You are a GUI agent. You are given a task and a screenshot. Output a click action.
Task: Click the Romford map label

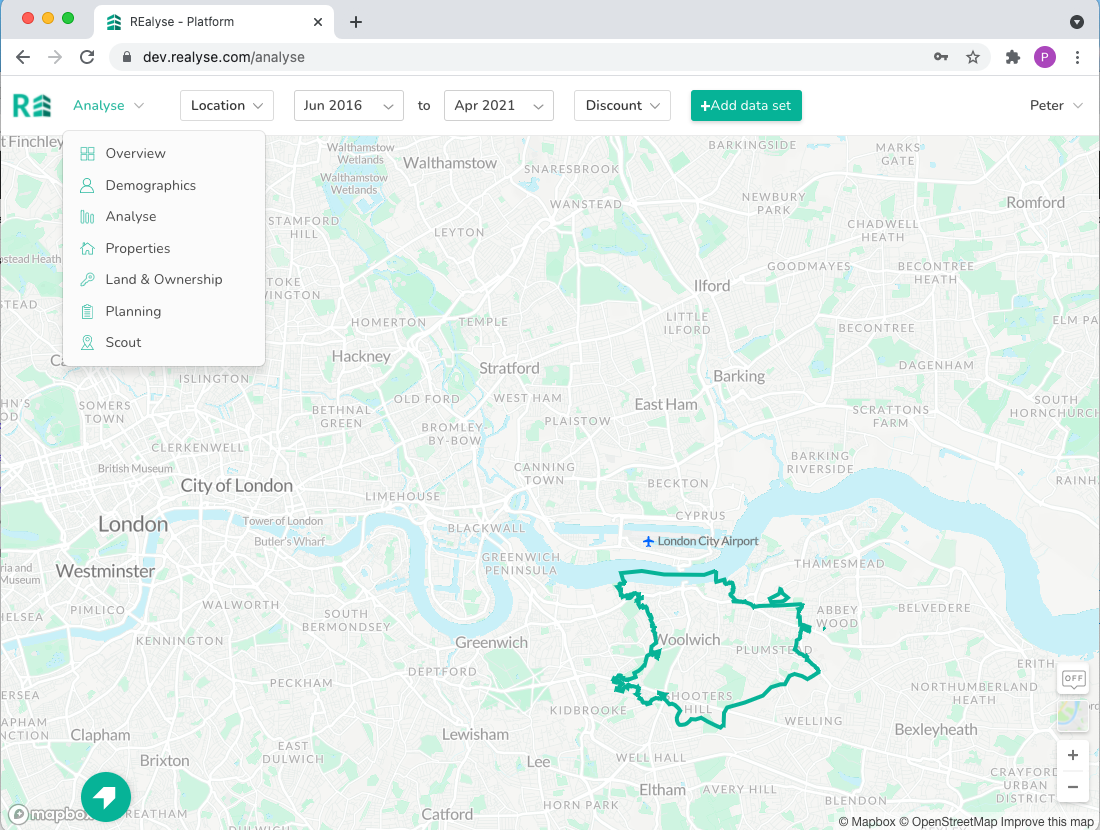(x=1035, y=203)
